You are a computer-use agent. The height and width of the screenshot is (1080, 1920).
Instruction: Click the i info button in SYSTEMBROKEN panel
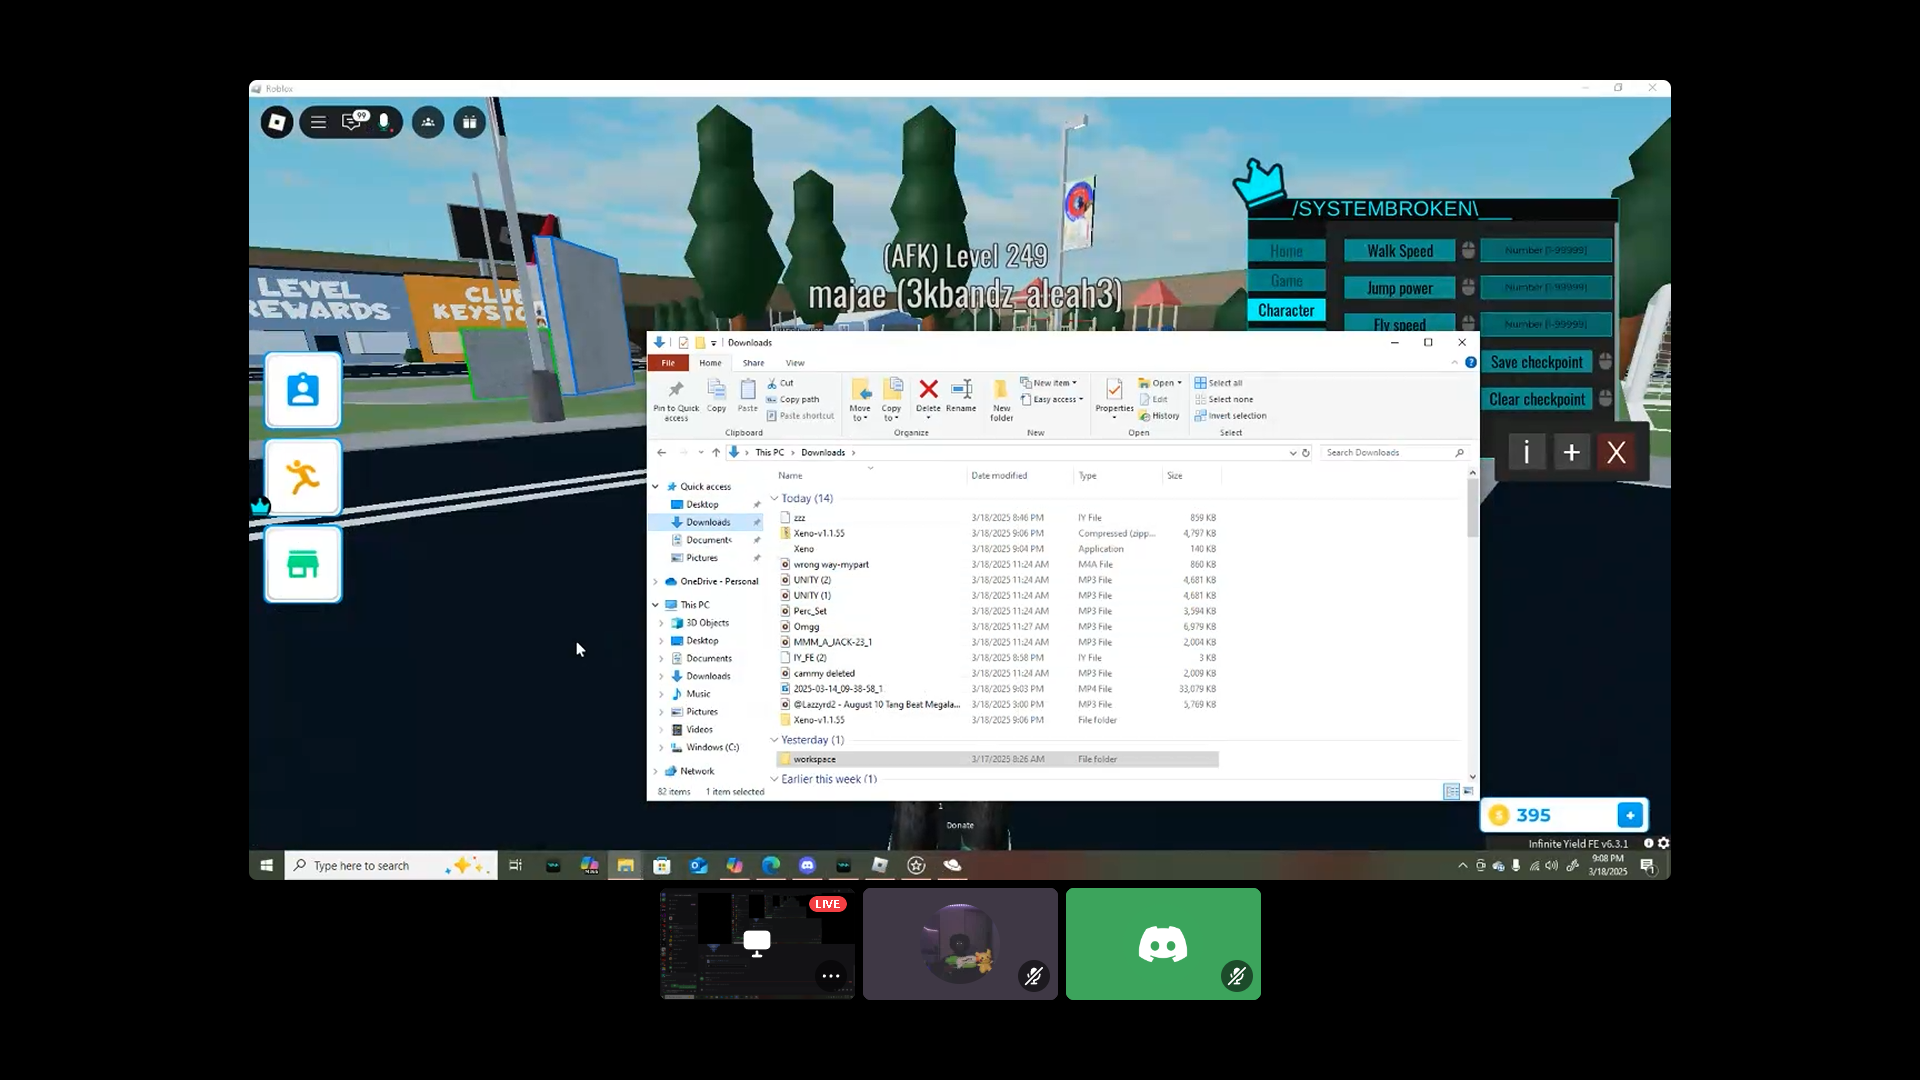pos(1526,452)
